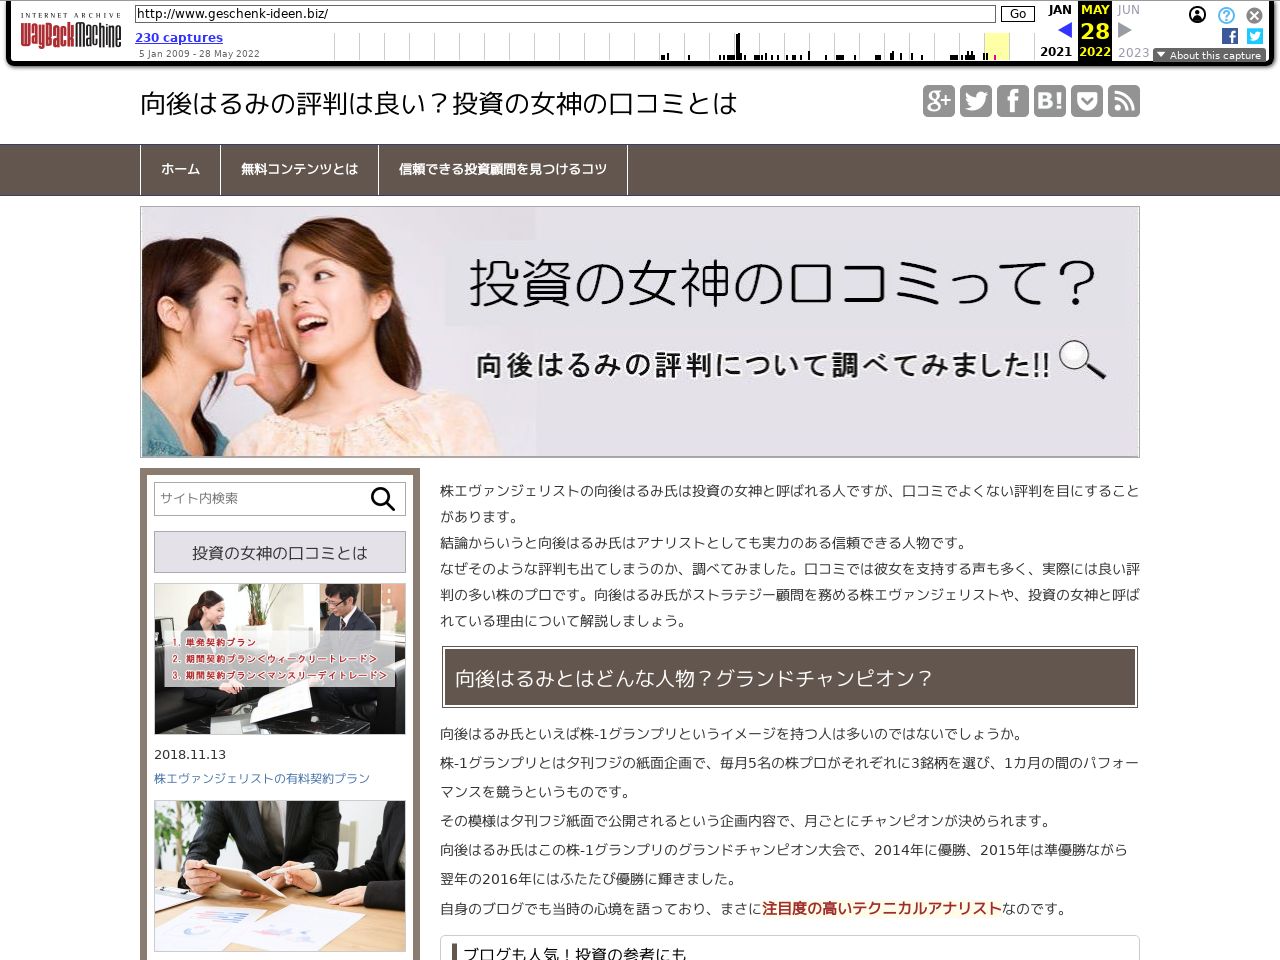Go to previous capture with left arrow

pyautogui.click(x=1064, y=30)
